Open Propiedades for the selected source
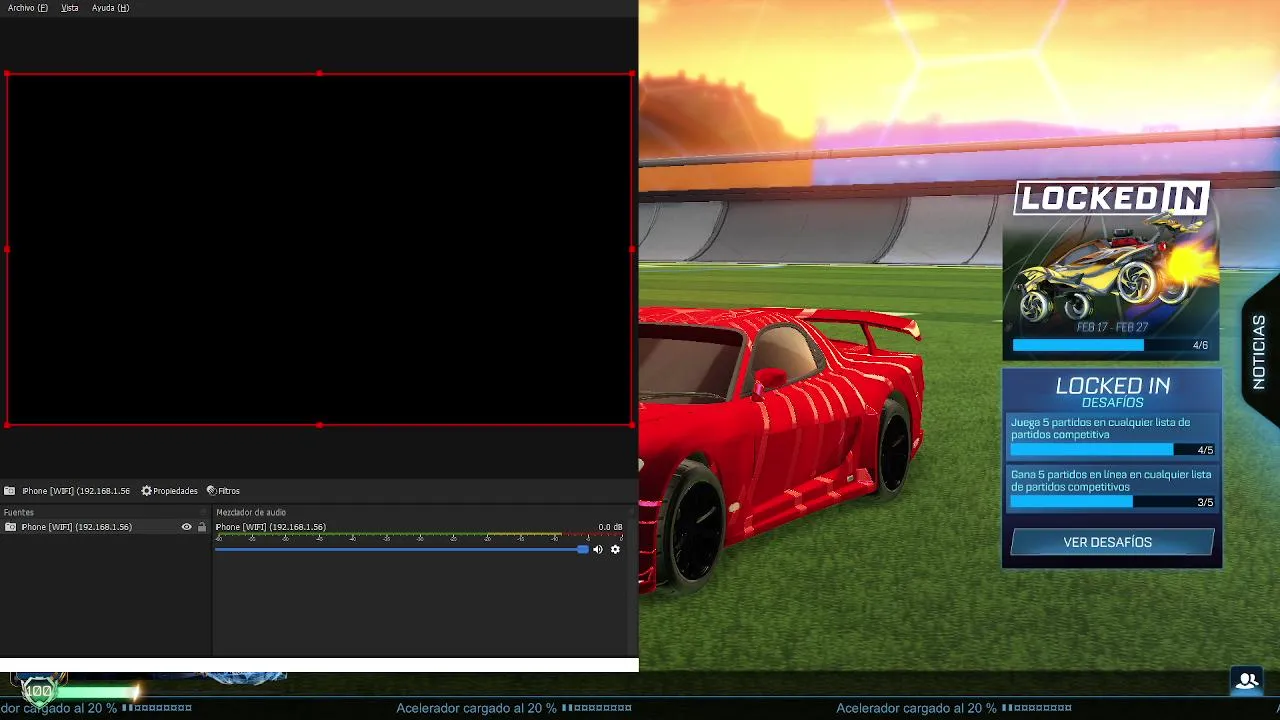 pos(169,491)
